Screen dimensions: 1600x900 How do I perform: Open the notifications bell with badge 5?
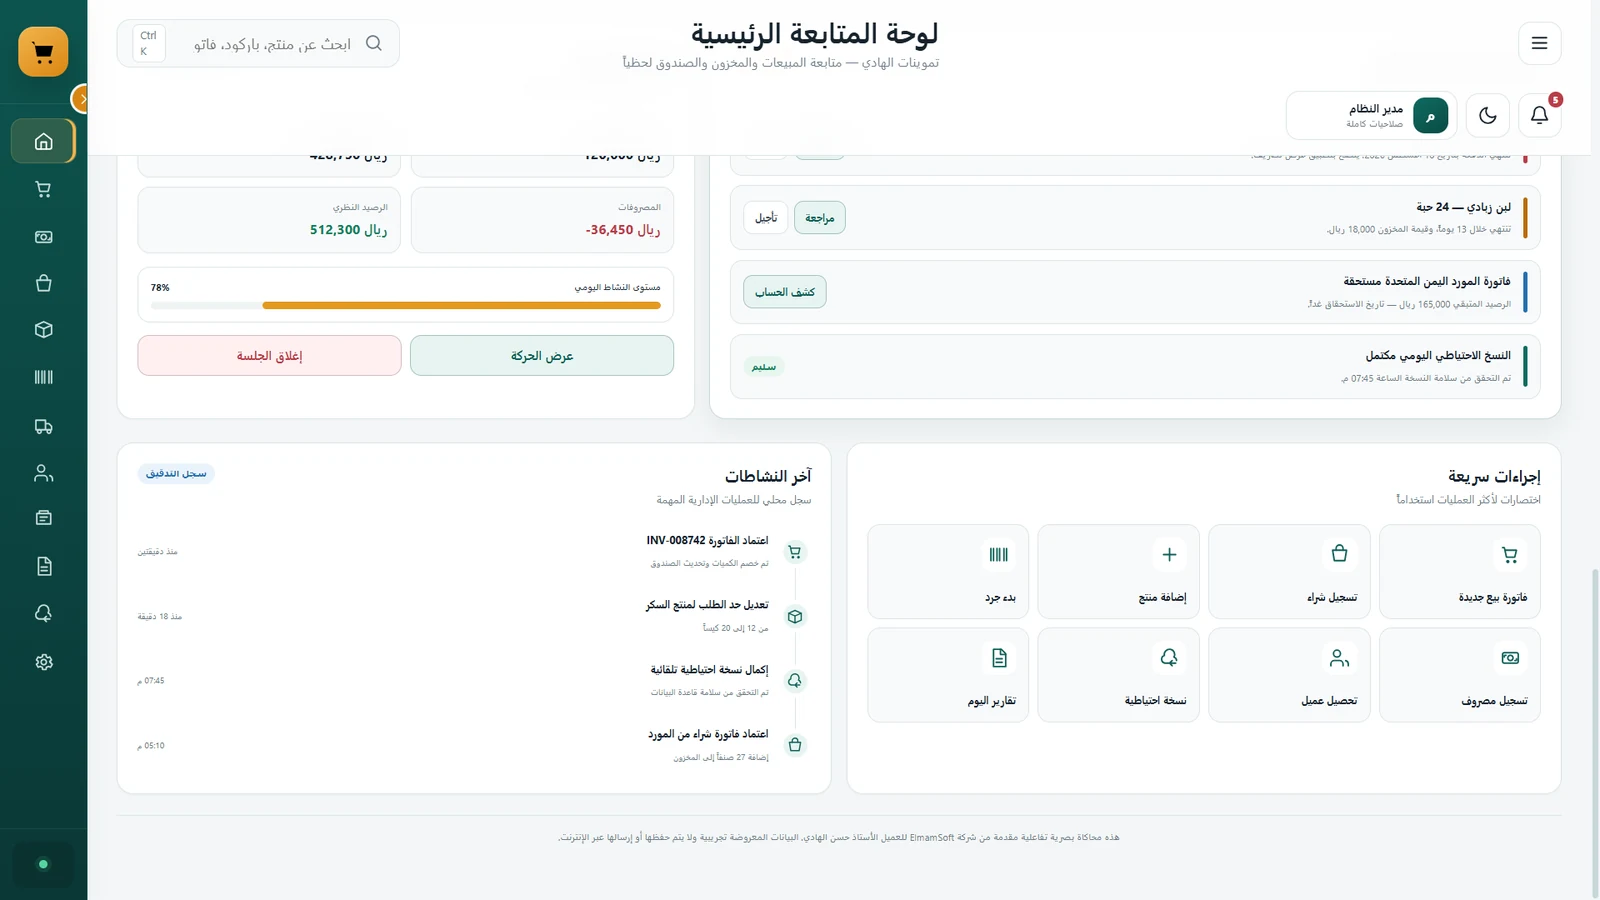(x=1539, y=115)
